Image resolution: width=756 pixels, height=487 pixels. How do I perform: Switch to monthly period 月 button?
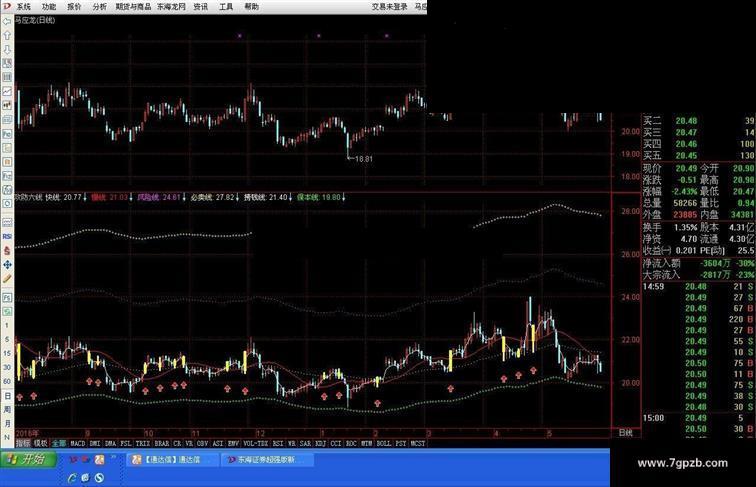pos(7,423)
